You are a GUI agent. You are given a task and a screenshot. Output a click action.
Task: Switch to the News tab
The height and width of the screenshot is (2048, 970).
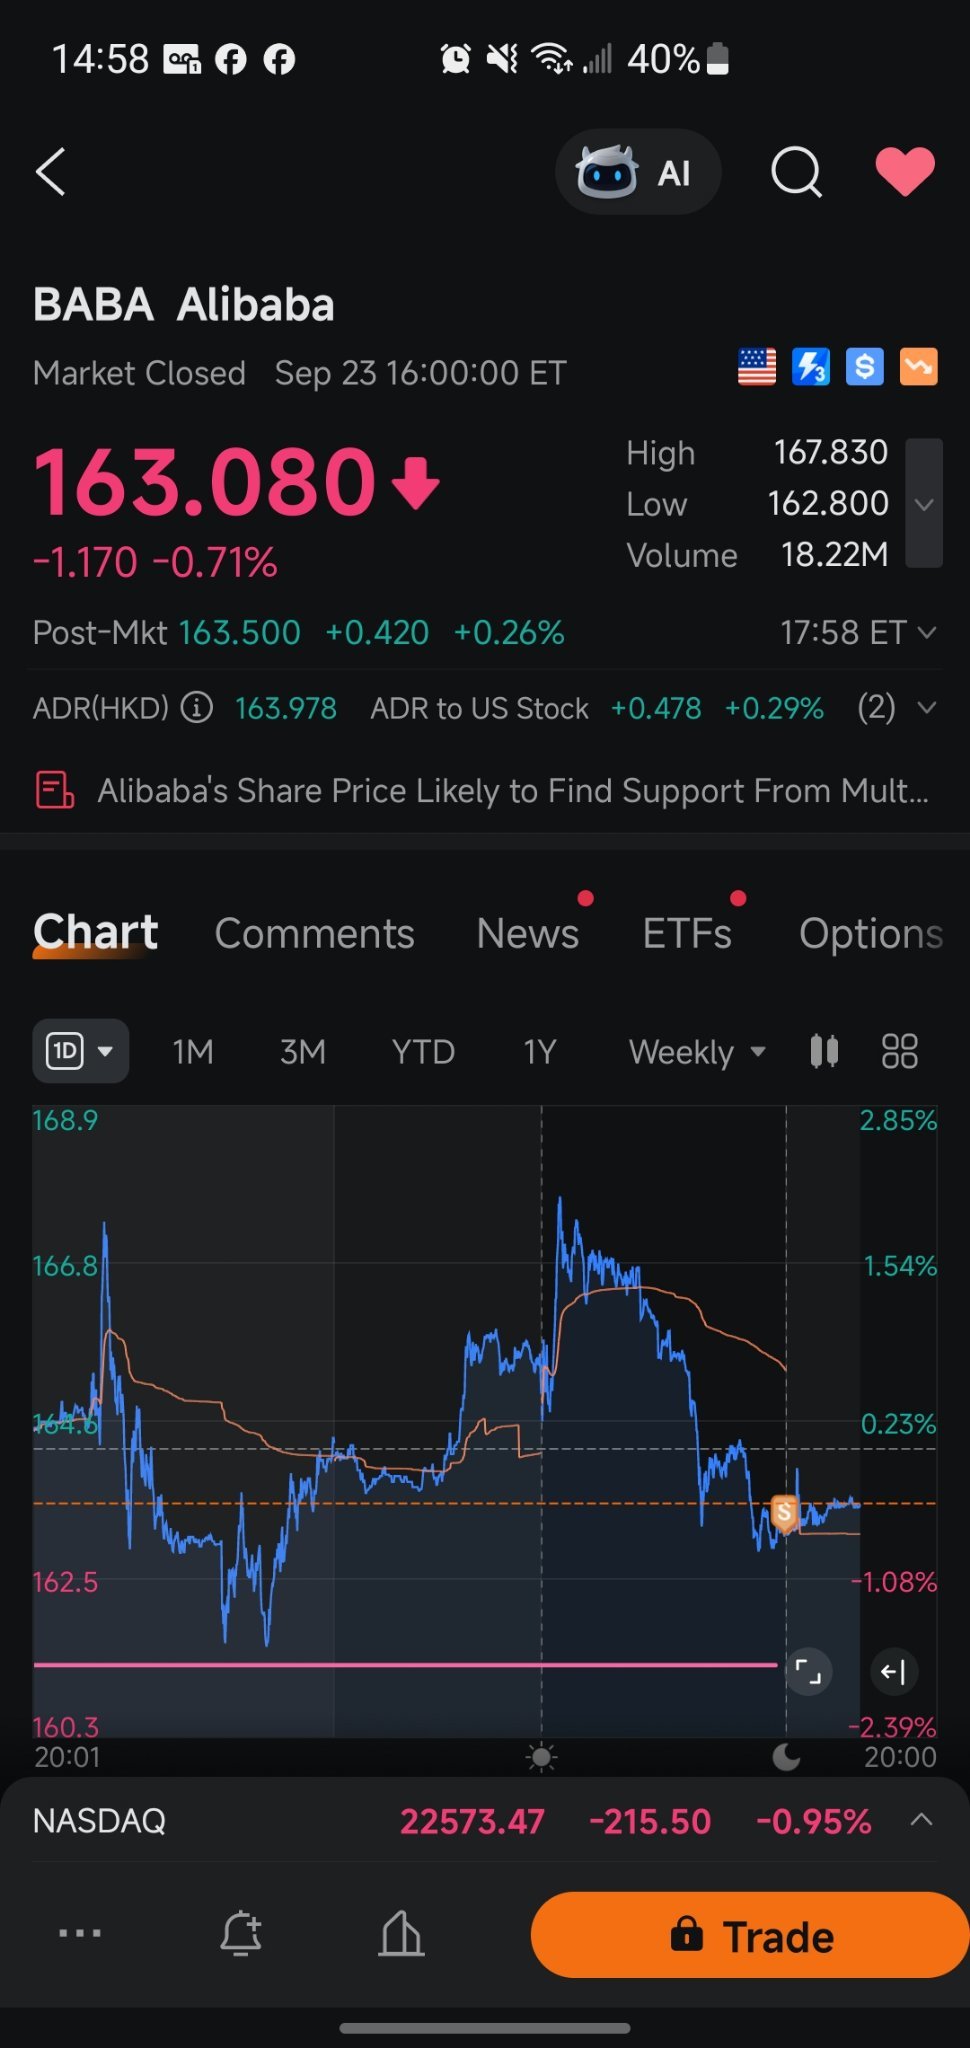528,934
